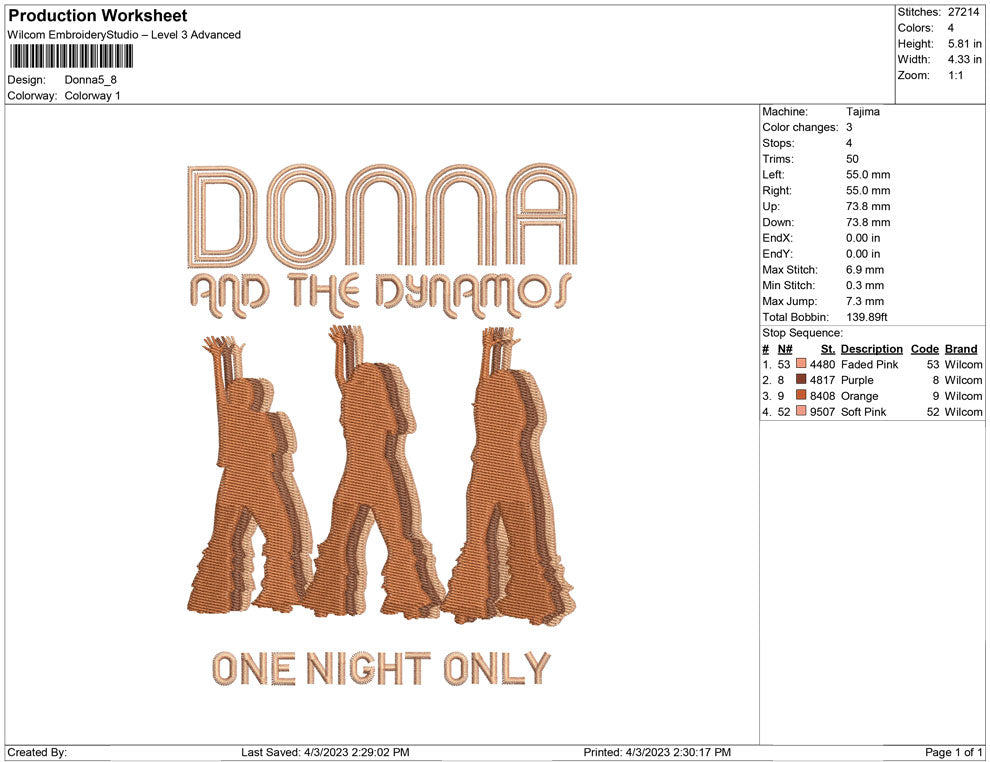Click the Wilcom EmbroideryStudio subtitle text
Screen dimensions: 990x762
(x=124, y=35)
